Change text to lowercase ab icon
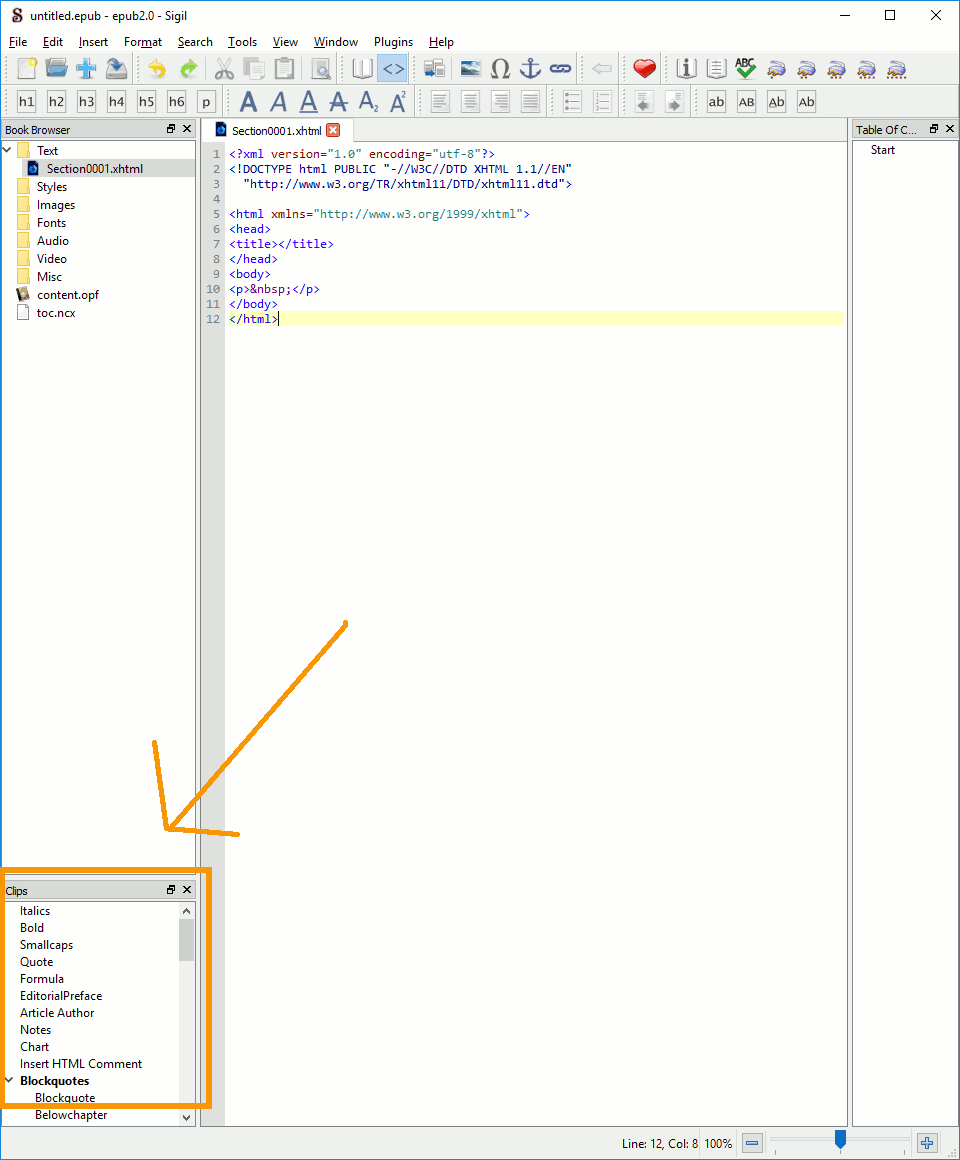The height and width of the screenshot is (1160, 960). (x=716, y=101)
